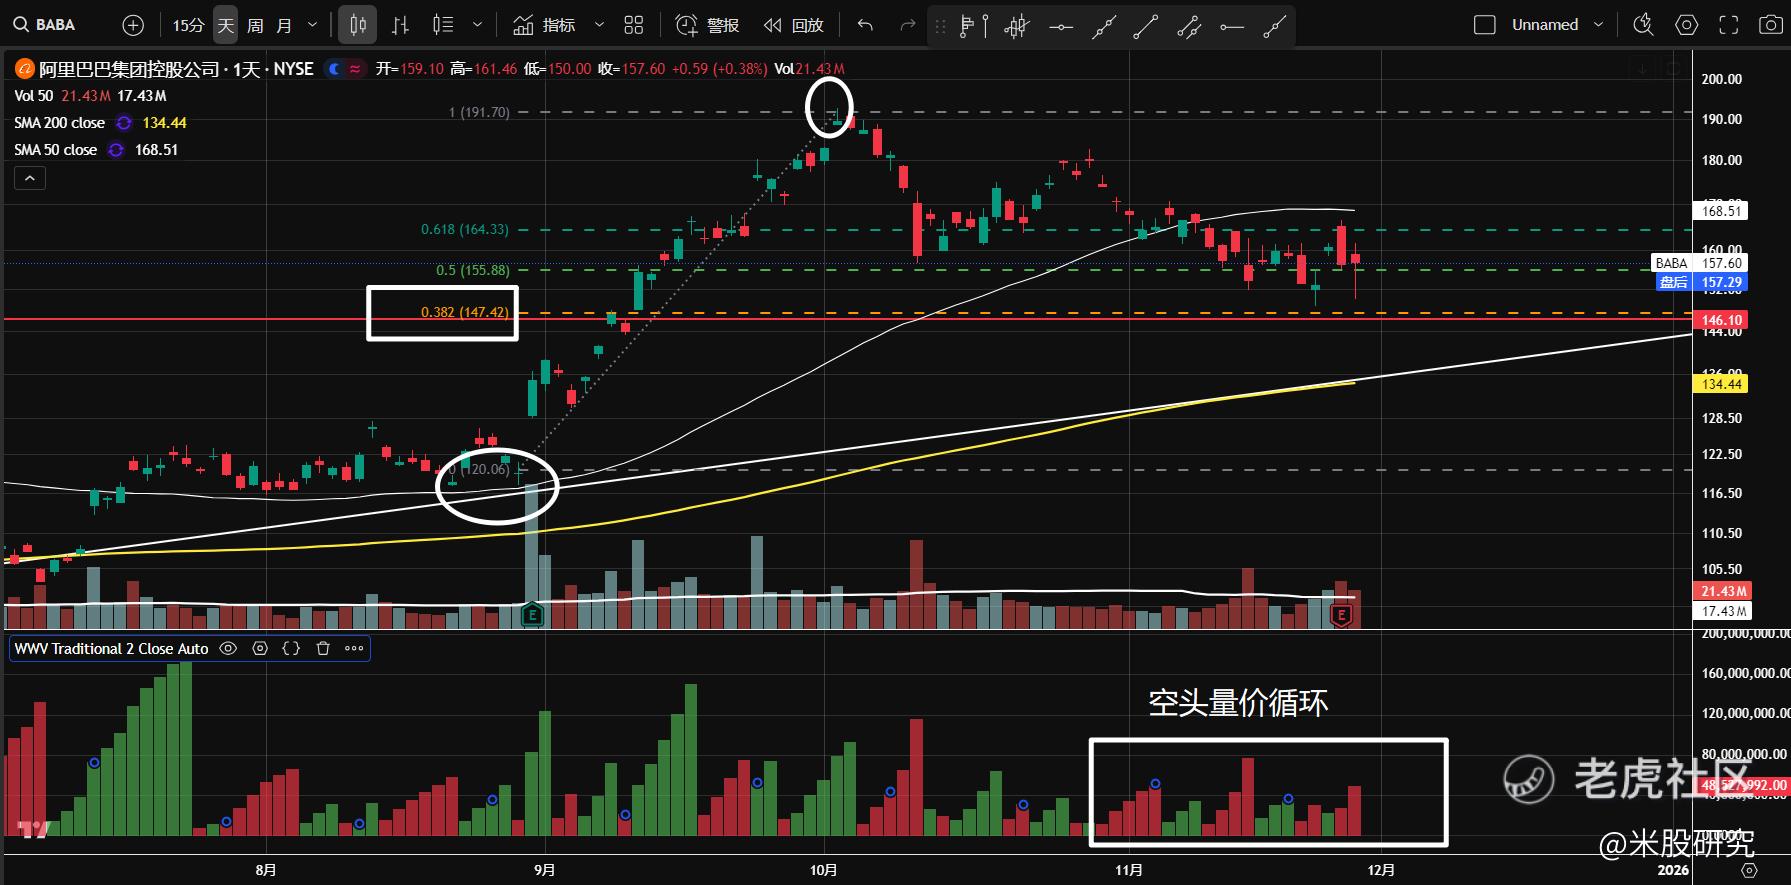
Task: Open the quick search lightning icon
Action: (1643, 25)
